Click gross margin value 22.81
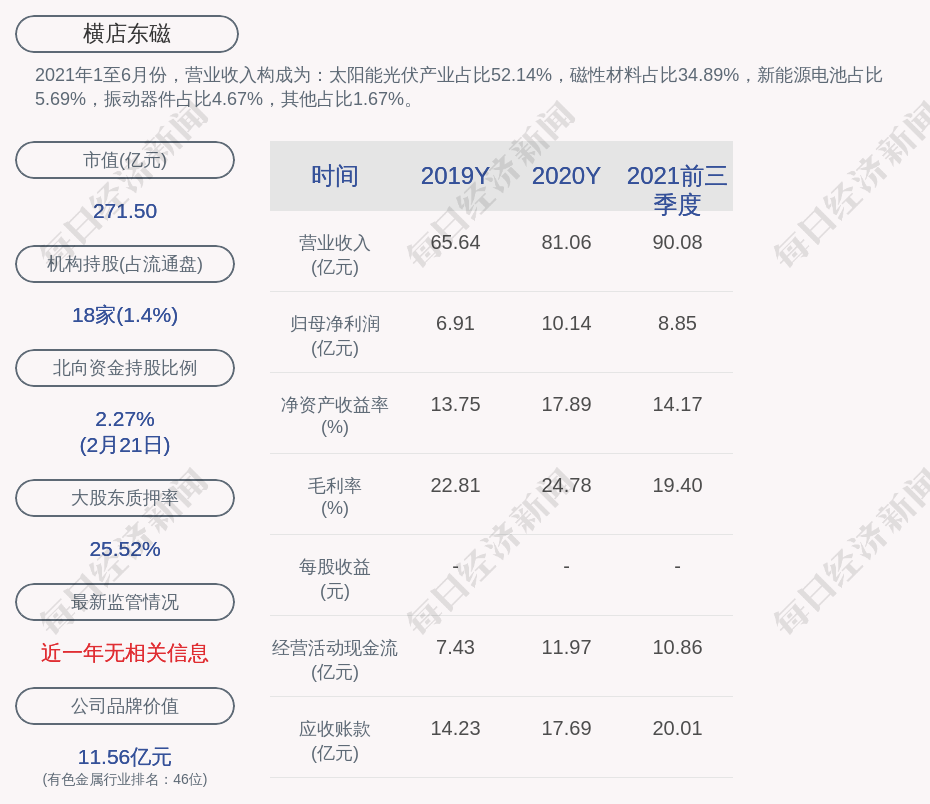The height and width of the screenshot is (804, 930). [x=455, y=486]
